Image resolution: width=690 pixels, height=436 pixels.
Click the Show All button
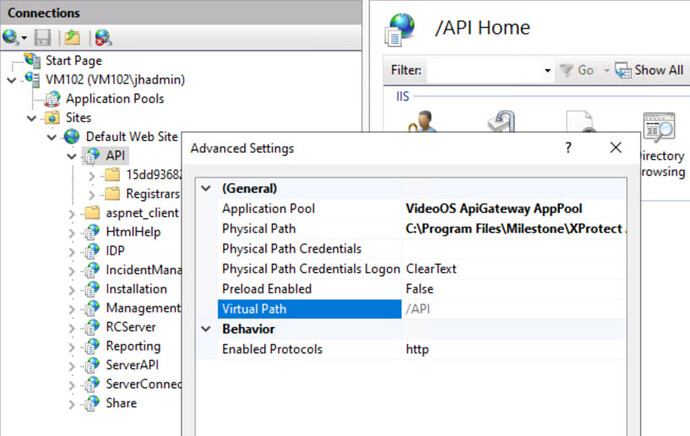(649, 70)
